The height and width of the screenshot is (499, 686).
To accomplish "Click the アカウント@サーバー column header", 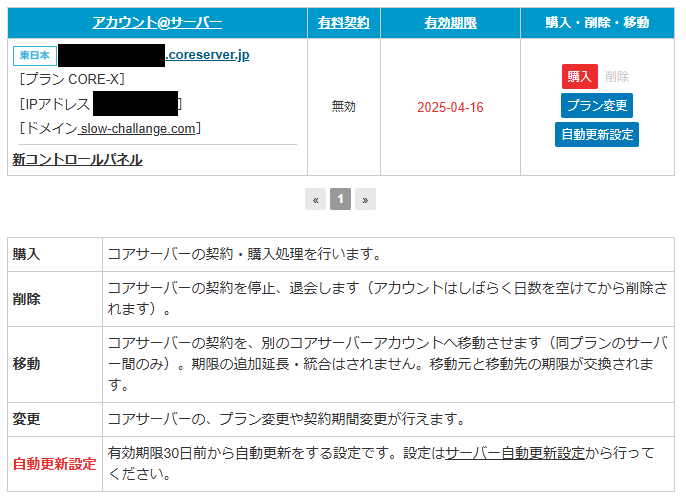I will [157, 22].
